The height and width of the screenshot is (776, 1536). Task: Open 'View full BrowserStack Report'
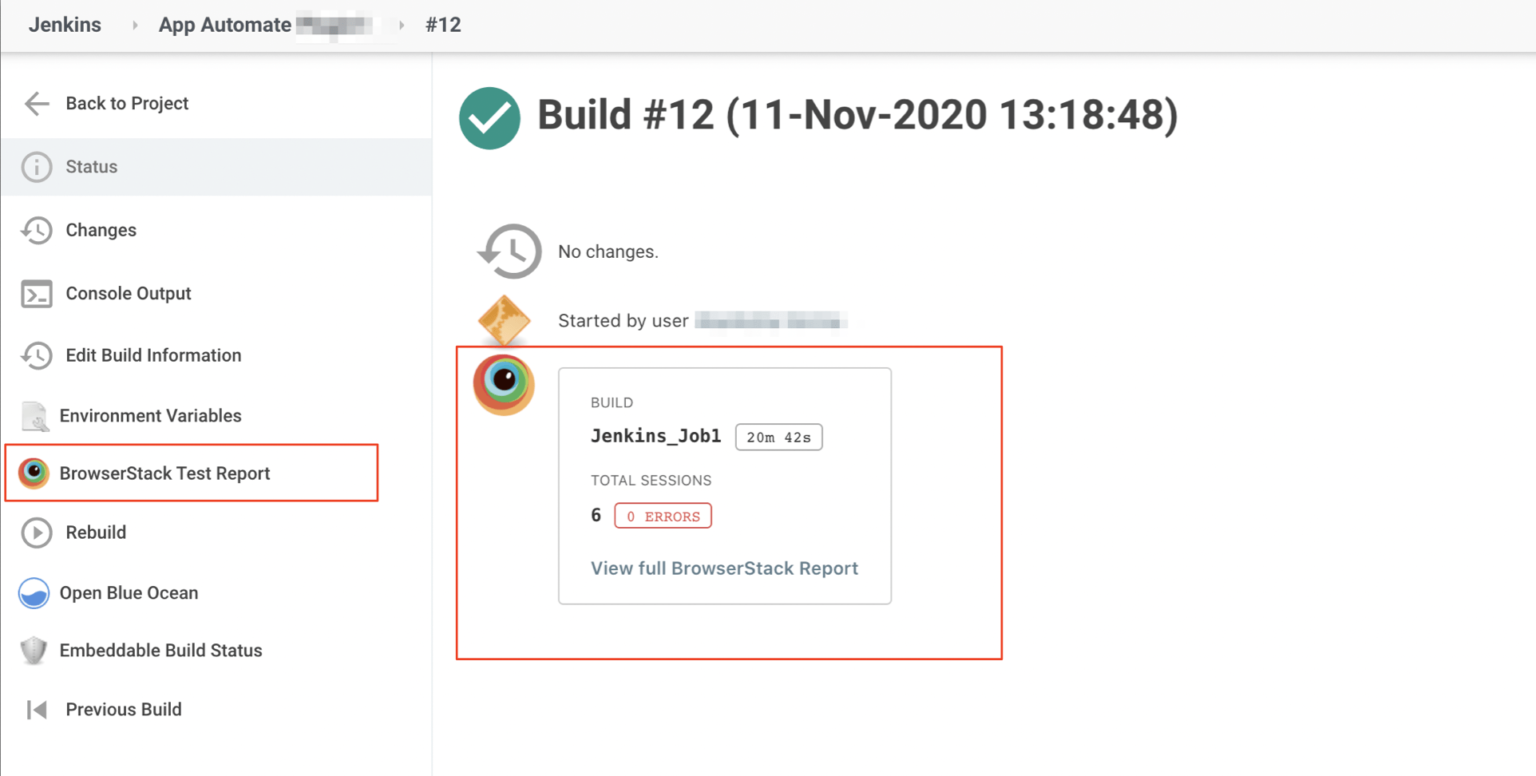pos(724,568)
